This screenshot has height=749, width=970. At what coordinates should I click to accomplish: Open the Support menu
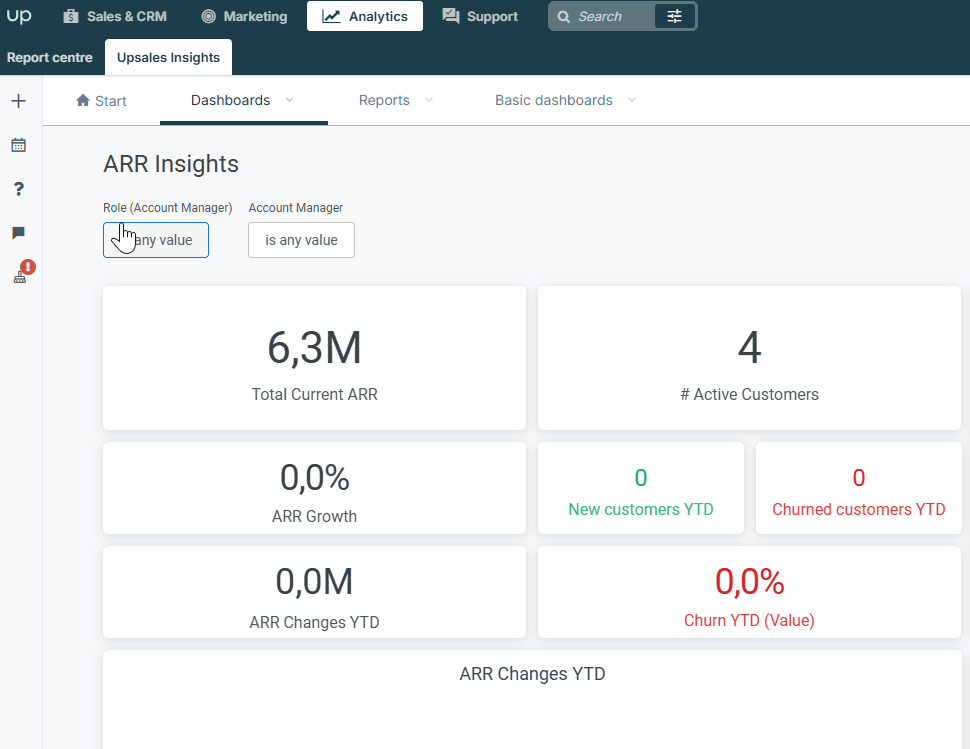click(x=480, y=16)
